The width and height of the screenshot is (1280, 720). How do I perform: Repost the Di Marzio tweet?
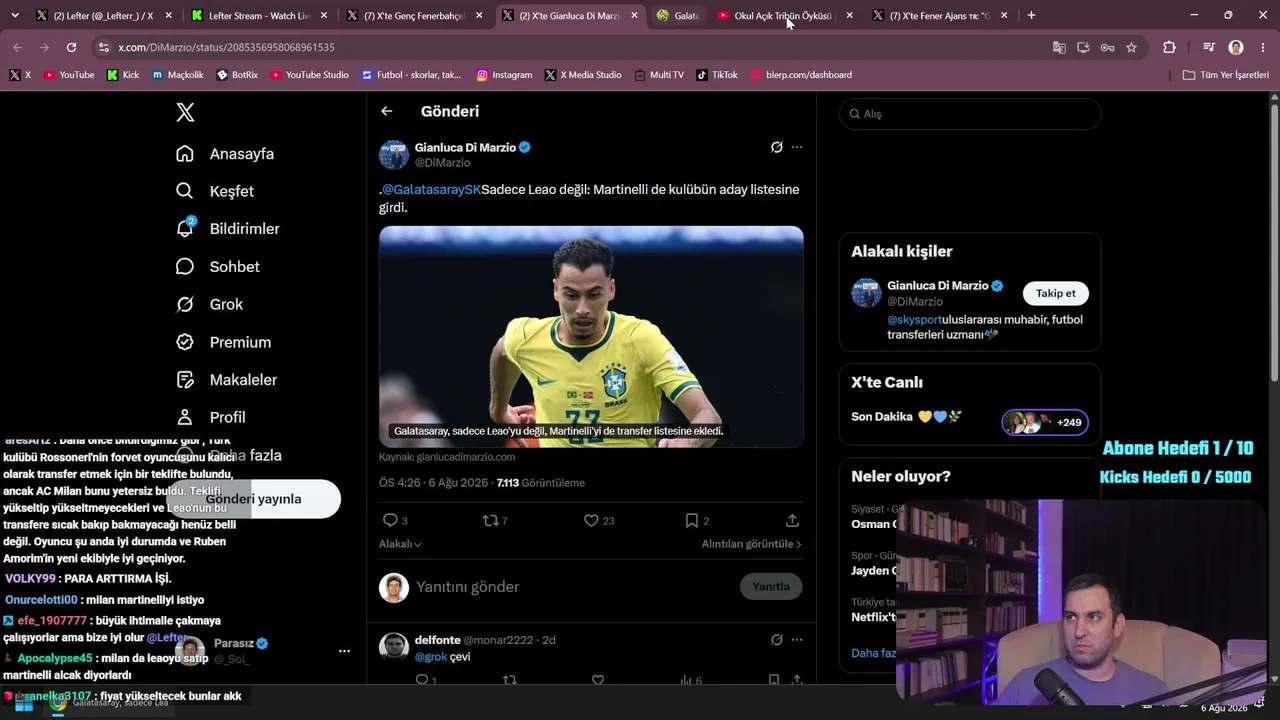coord(490,520)
